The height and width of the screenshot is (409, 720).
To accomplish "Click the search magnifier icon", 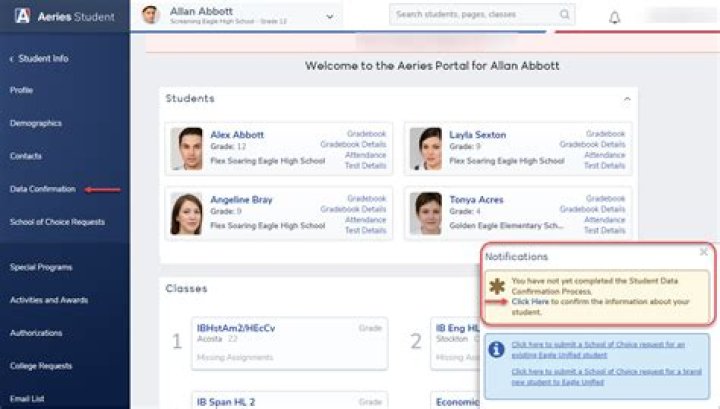I will 564,14.
